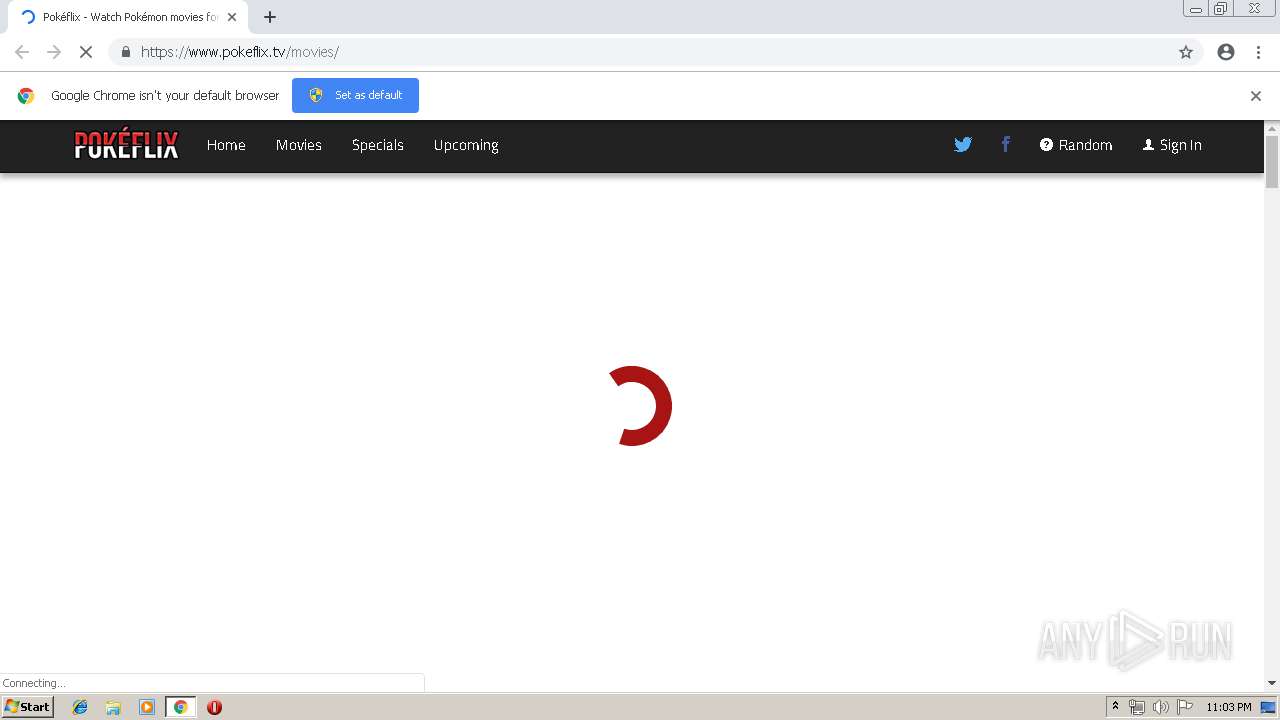
Task: Open the Twitter icon link
Action: click(963, 145)
